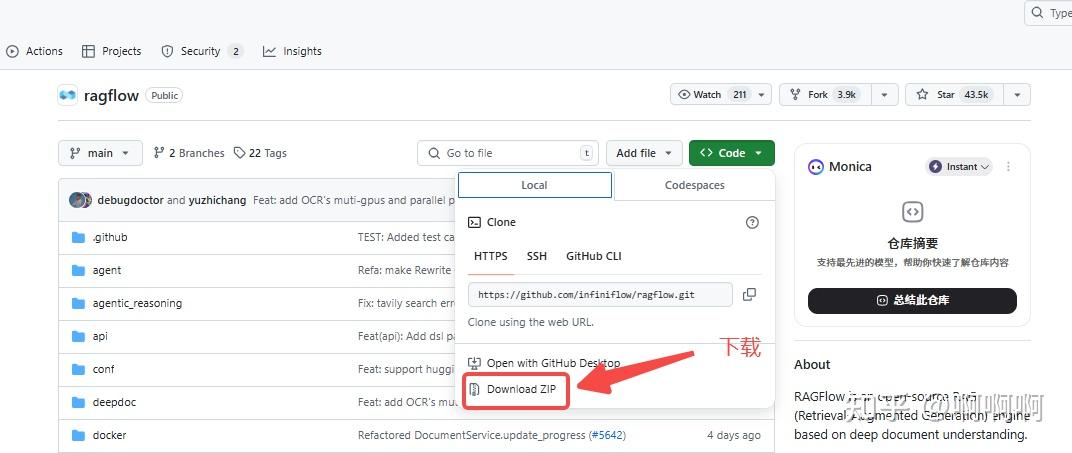Click the GitHub Desktop icon

click(474, 363)
